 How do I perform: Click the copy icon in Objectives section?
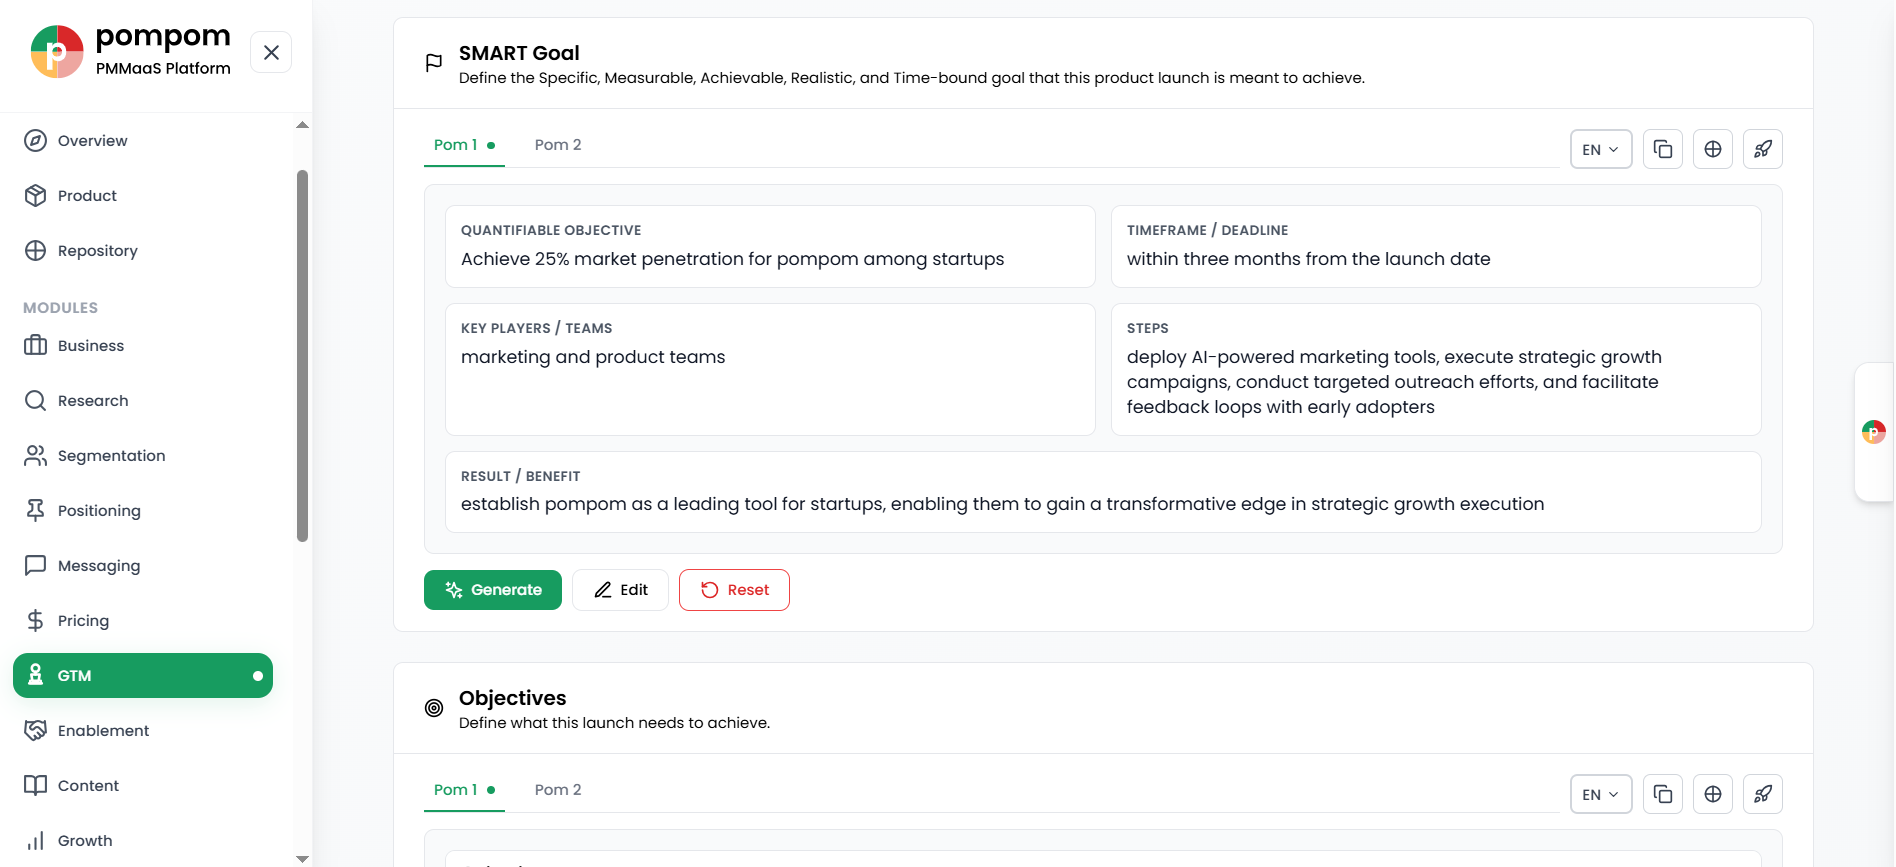[x=1663, y=794]
